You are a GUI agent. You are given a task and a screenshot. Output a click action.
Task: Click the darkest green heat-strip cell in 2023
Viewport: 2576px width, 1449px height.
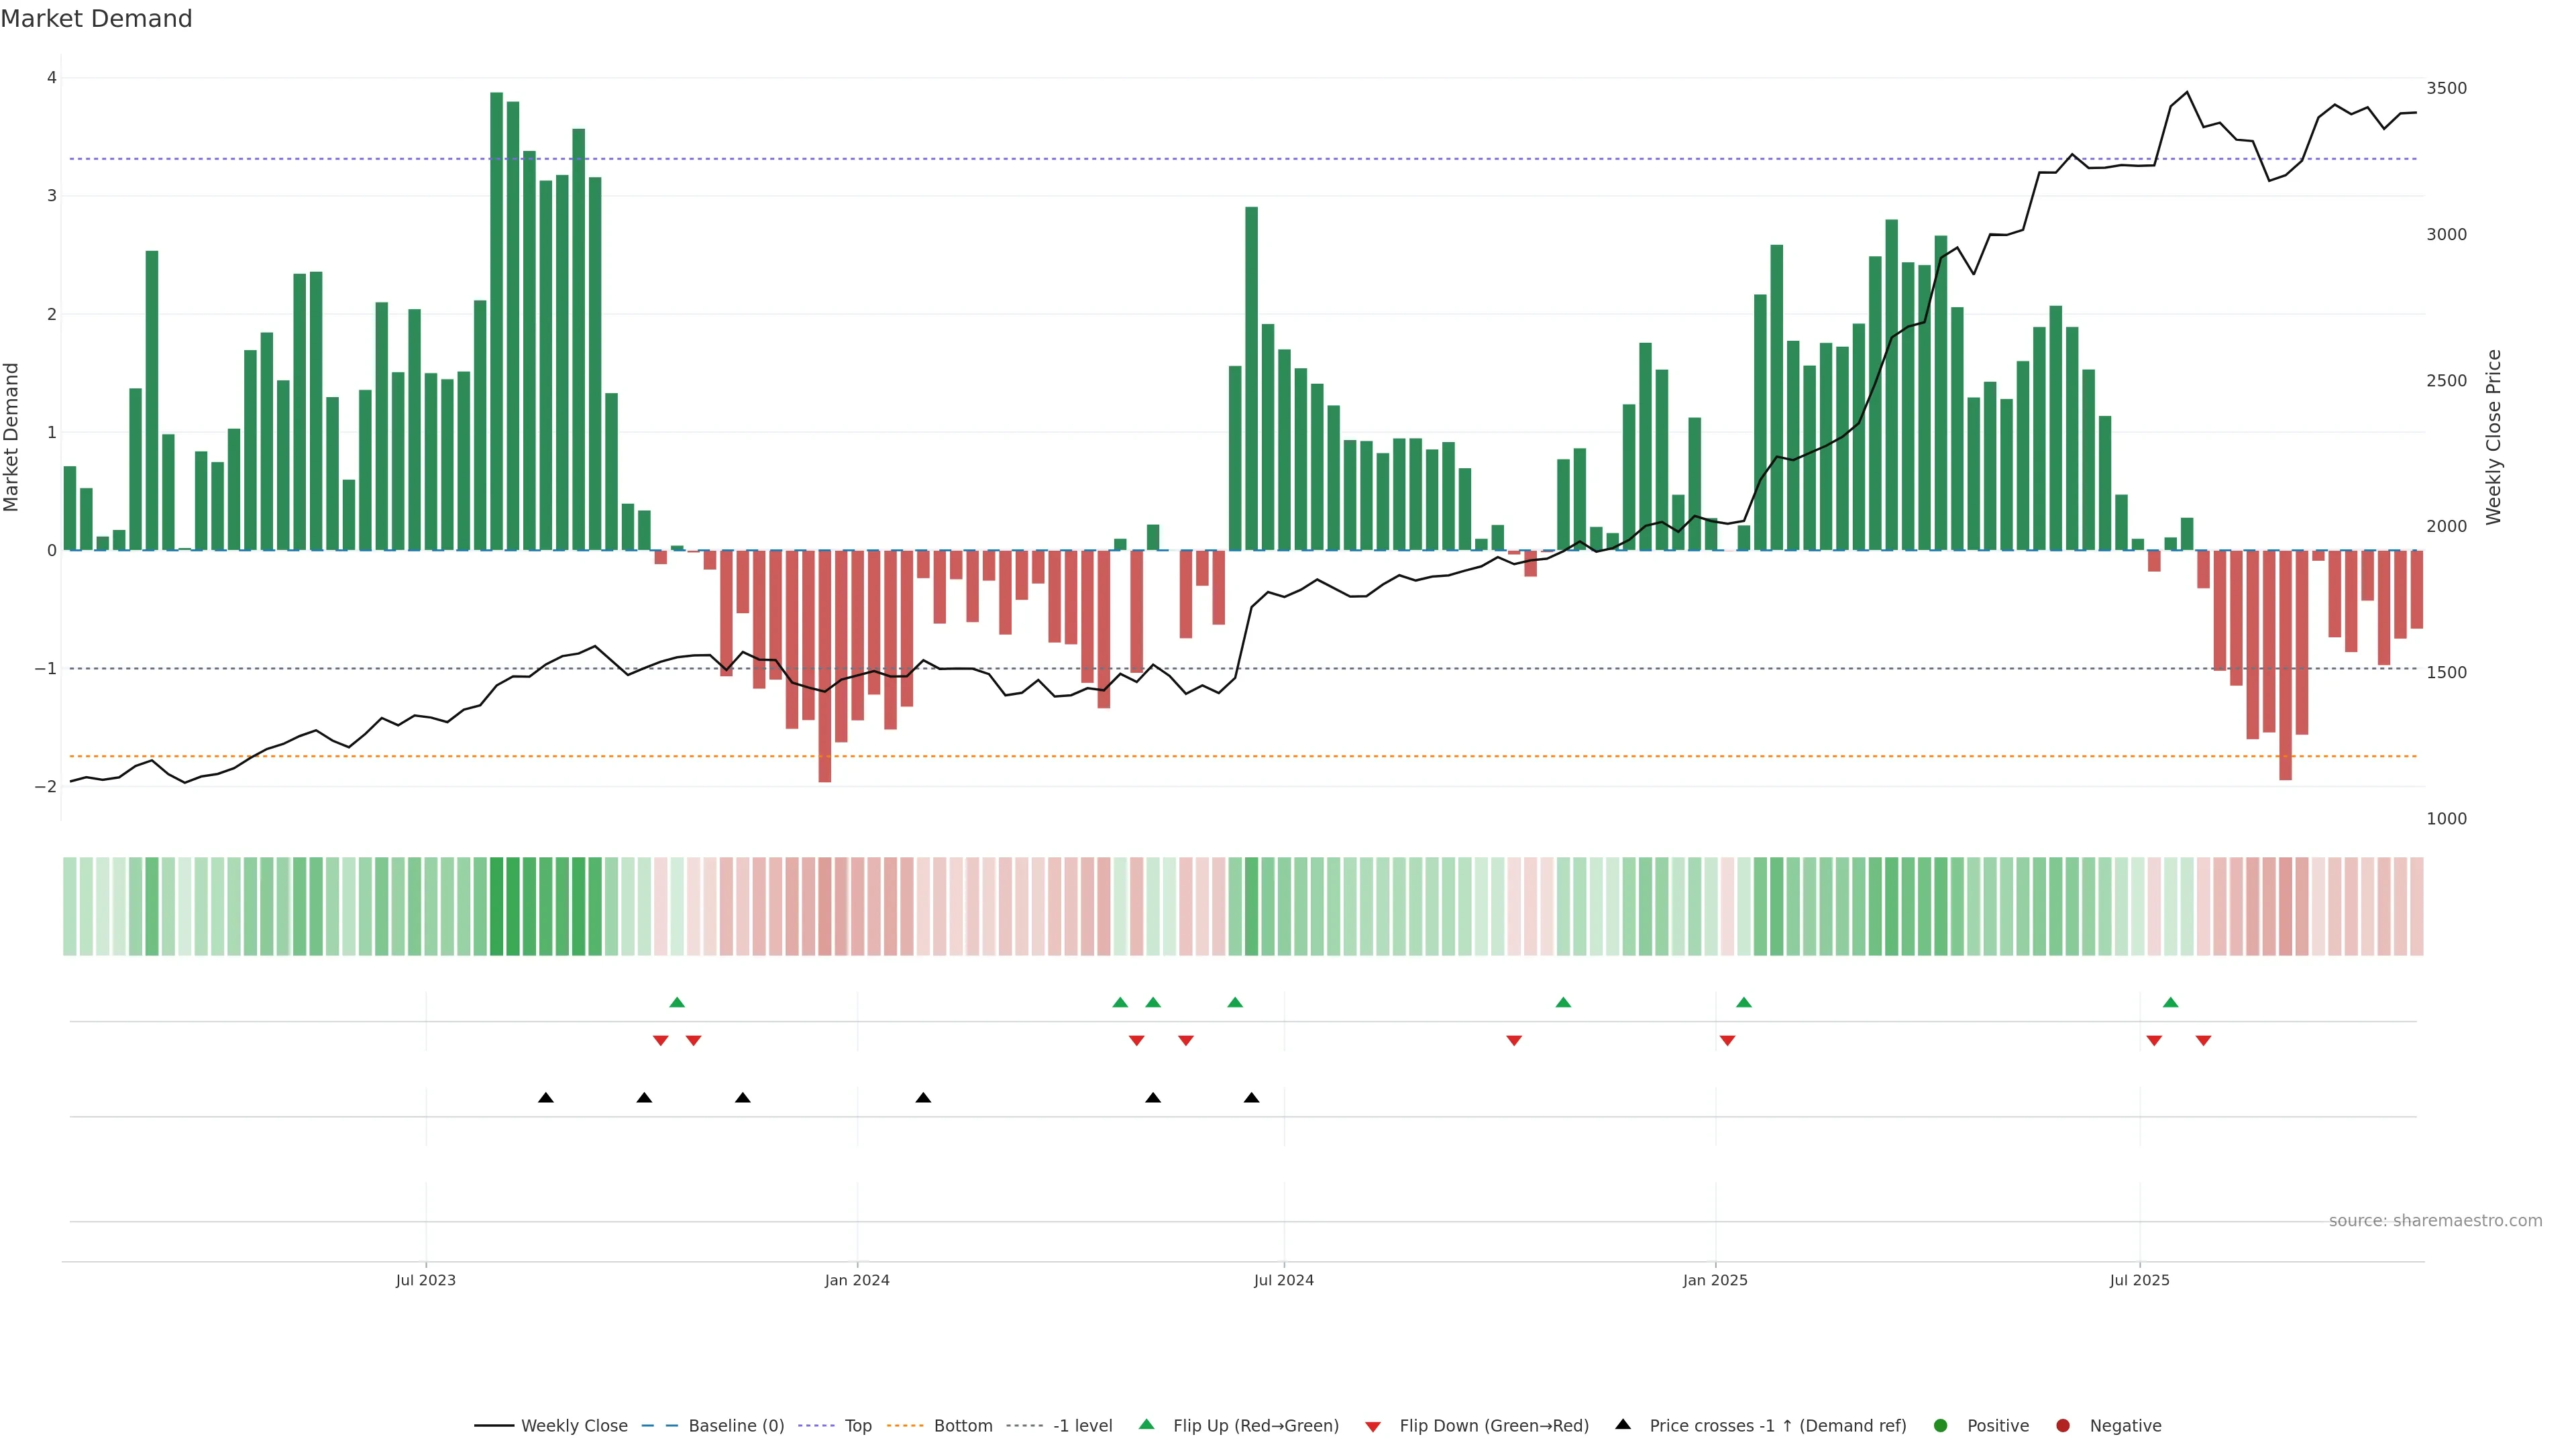point(497,906)
